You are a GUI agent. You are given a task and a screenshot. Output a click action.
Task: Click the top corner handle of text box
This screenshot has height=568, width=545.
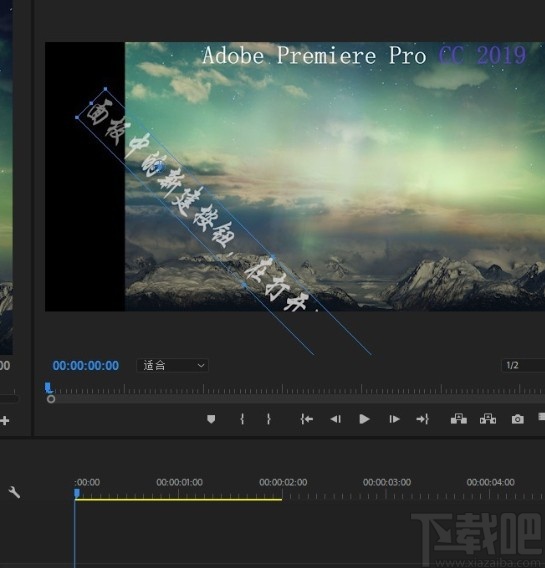[x=105, y=89]
